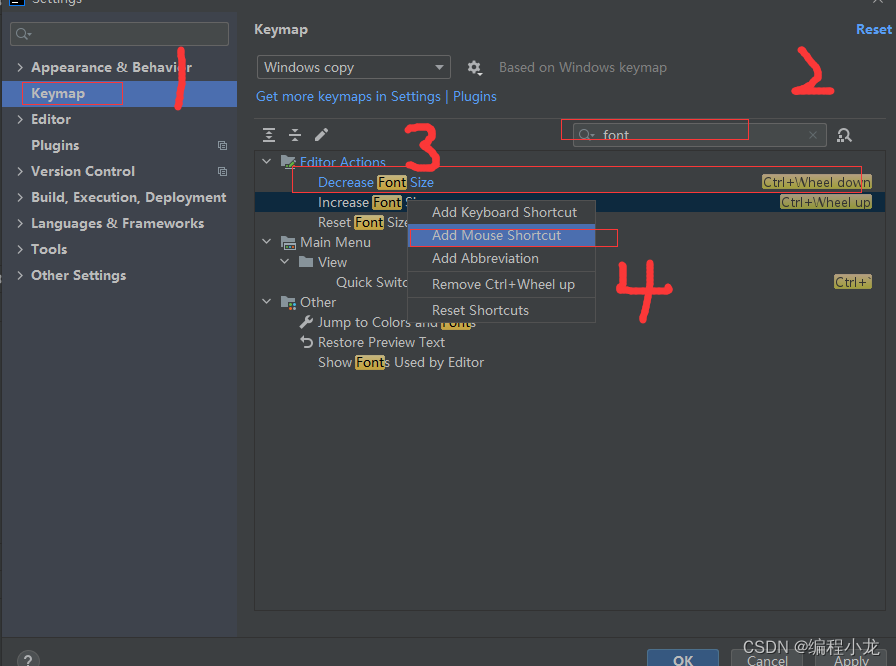Image resolution: width=896 pixels, height=666 pixels.
Task: Select Increase Font Size action row
Action: pyautogui.click(x=570, y=202)
